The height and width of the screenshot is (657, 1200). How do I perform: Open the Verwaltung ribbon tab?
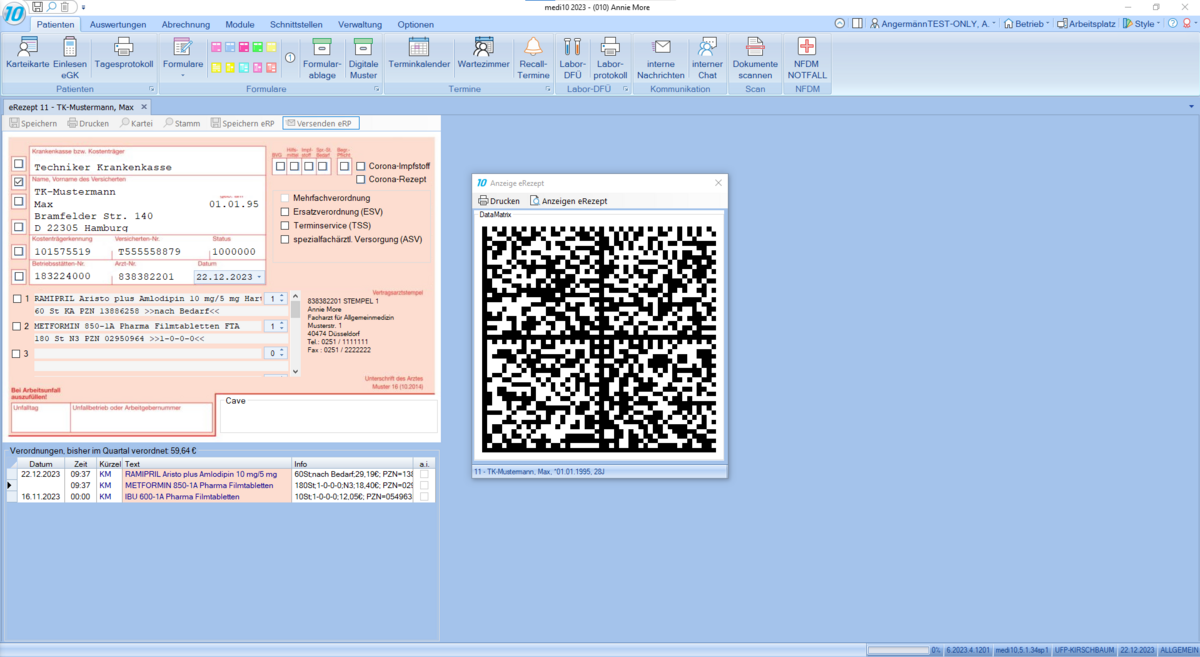(360, 24)
